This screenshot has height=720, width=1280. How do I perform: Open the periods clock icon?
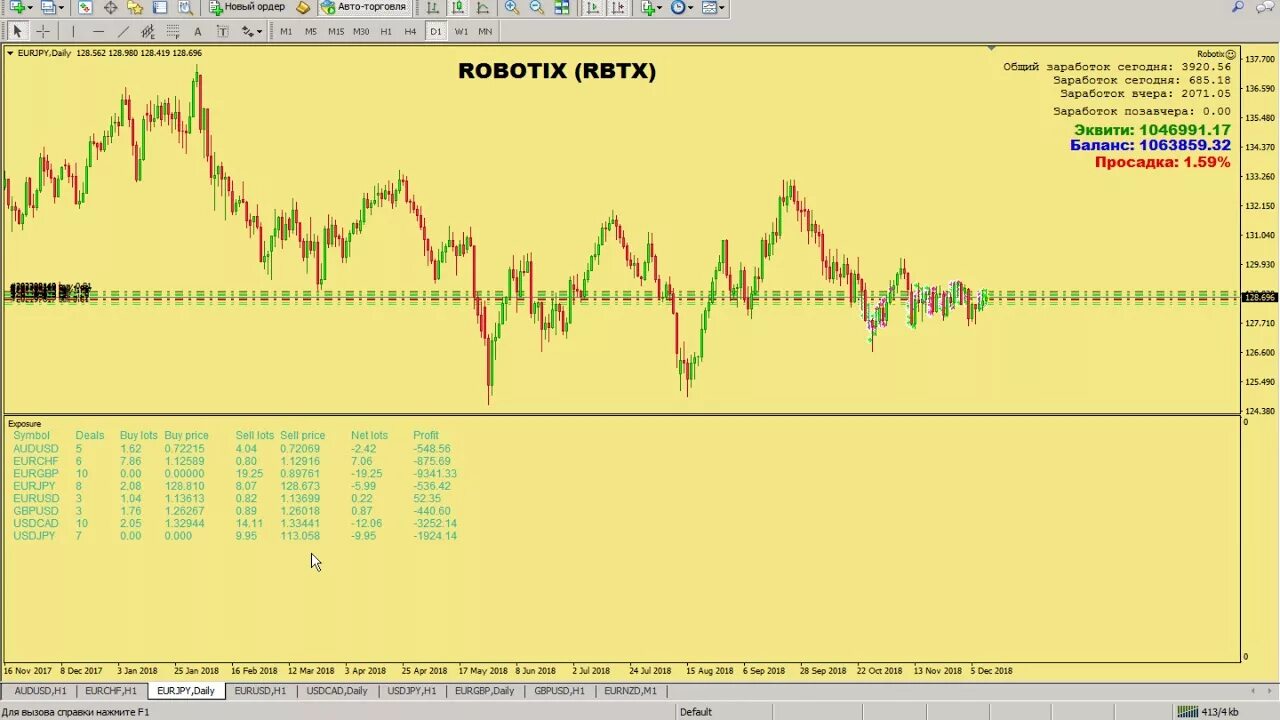point(679,7)
